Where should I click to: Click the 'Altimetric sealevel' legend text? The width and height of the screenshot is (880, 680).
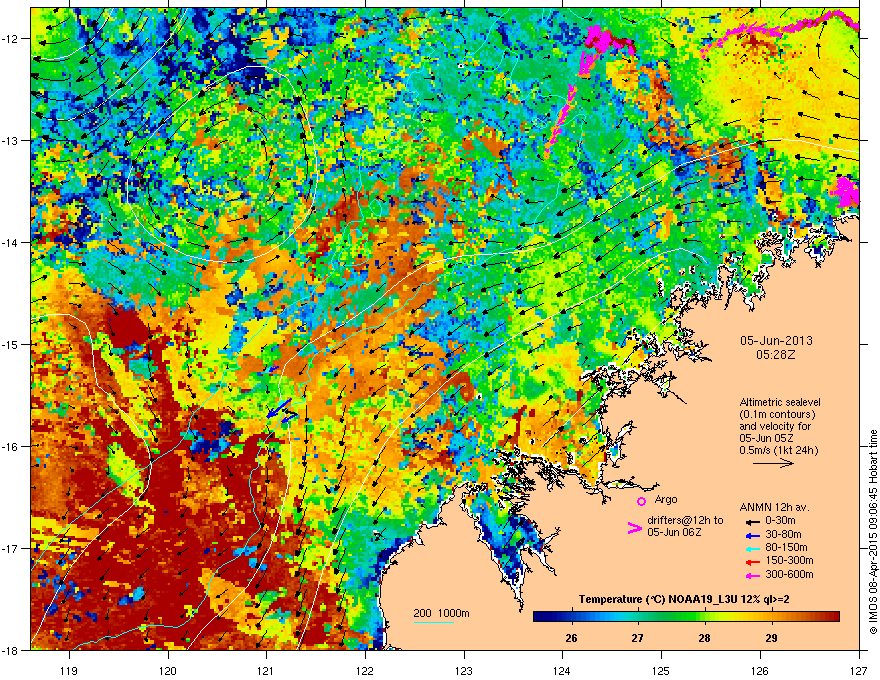pyautogui.click(x=780, y=402)
